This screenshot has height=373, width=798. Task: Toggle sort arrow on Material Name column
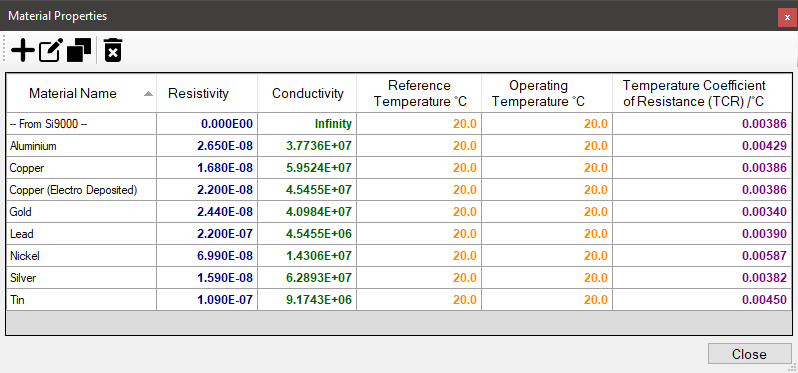click(x=148, y=94)
